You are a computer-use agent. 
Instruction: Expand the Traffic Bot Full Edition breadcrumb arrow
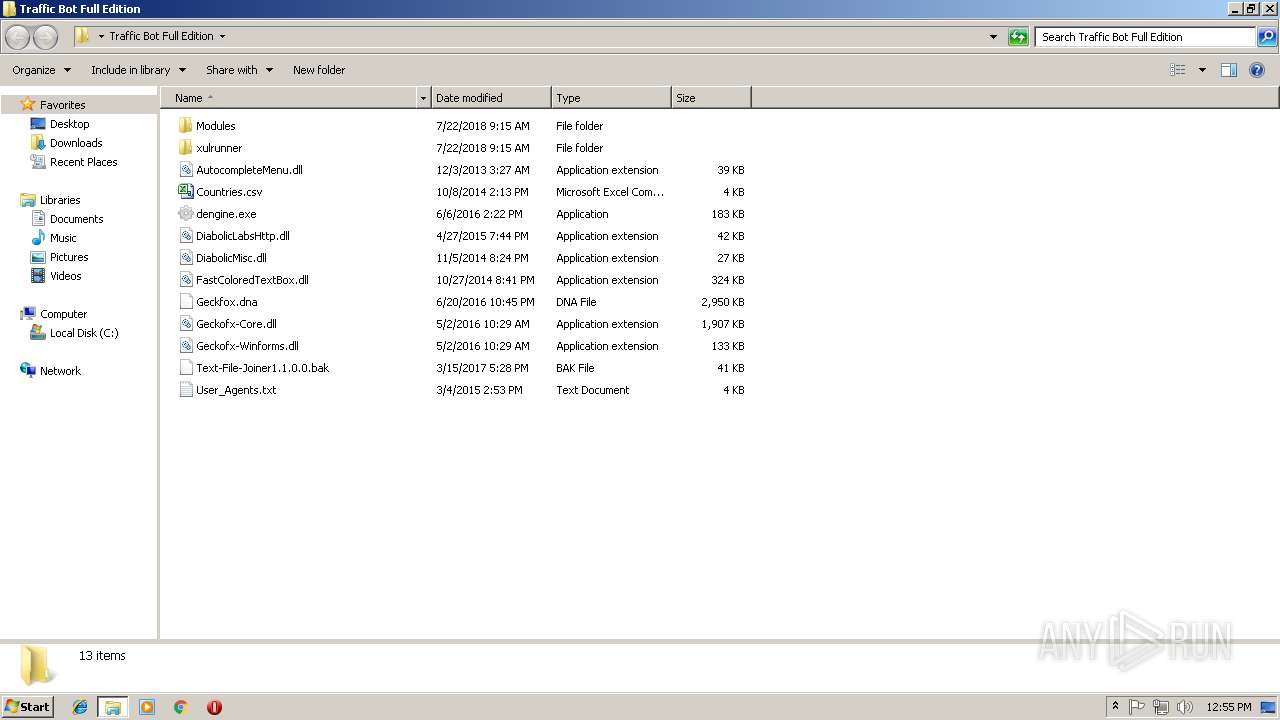pyautogui.click(x=222, y=36)
